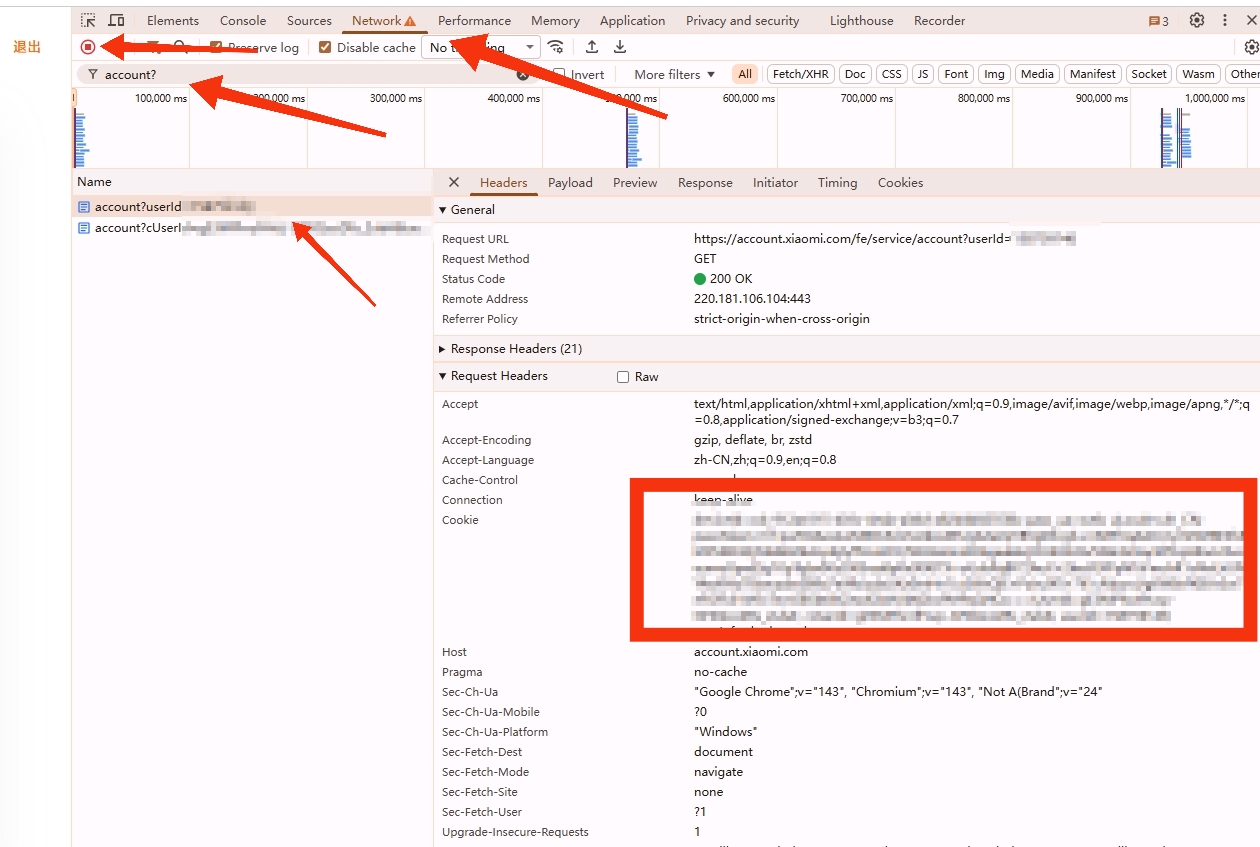Toggle the Disable cache checkbox
Screen dimensions: 1260x847
[325, 47]
